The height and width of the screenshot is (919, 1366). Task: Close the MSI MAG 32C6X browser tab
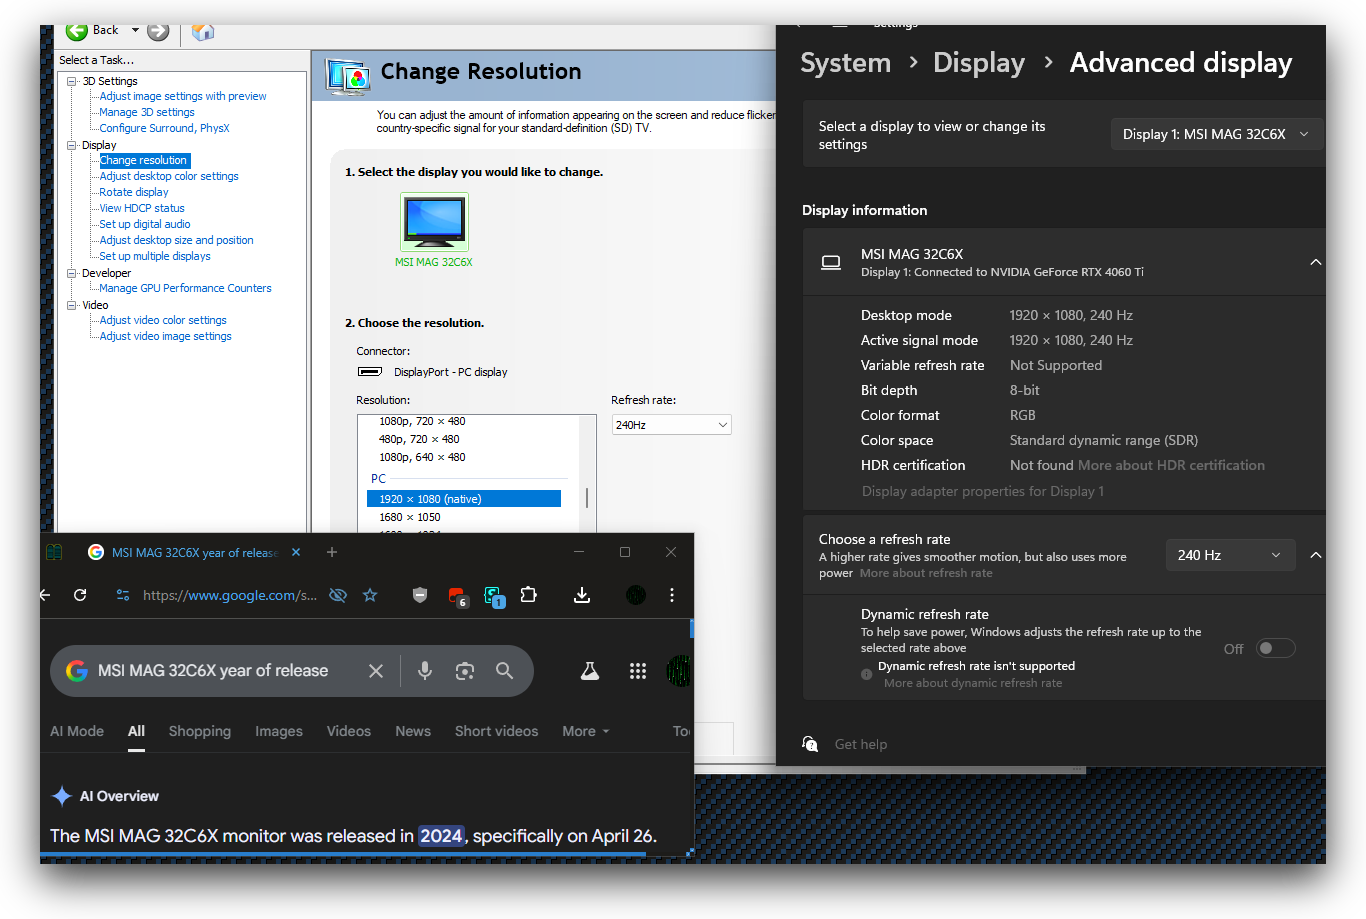pyautogui.click(x=296, y=552)
